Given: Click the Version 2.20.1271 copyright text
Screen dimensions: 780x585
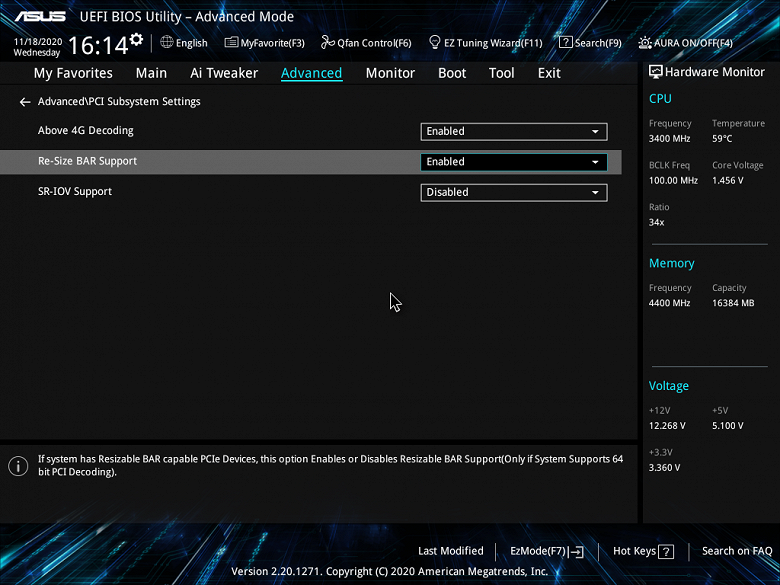Looking at the screenshot, I should pyautogui.click(x=390, y=571).
